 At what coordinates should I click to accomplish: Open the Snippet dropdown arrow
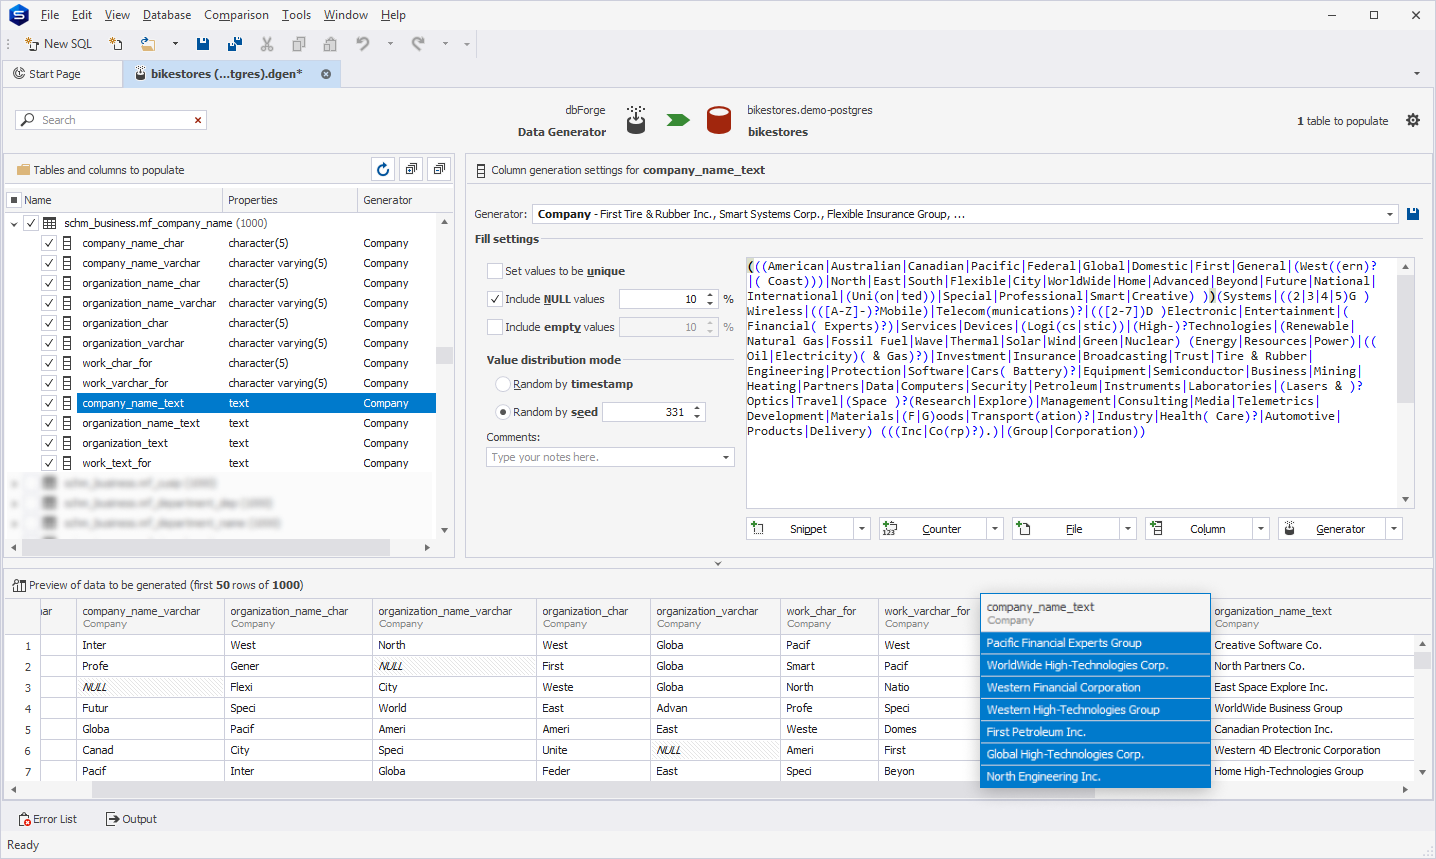(862, 529)
